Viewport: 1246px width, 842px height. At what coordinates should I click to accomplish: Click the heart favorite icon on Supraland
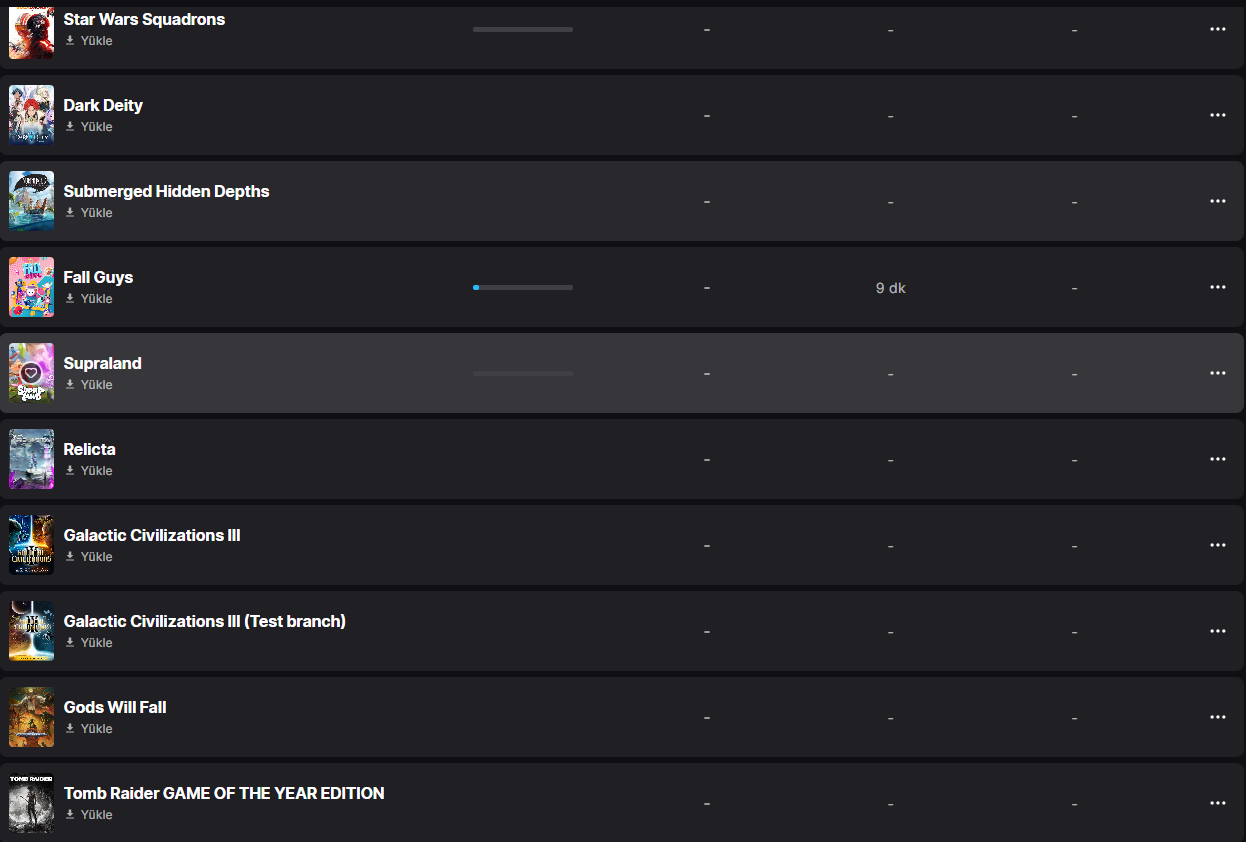pos(31,372)
